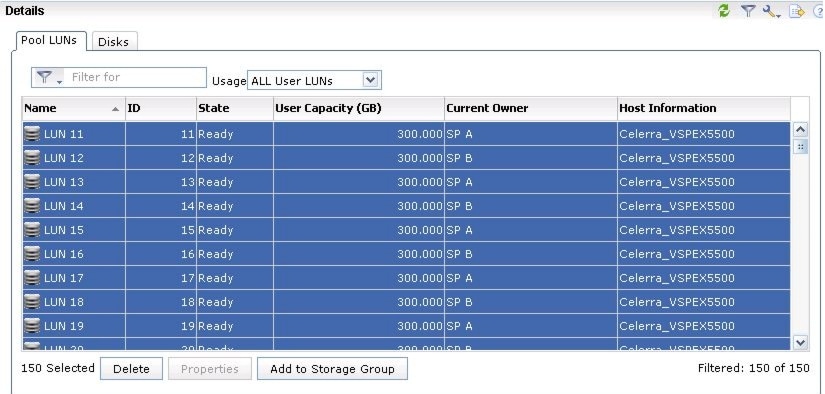Open the filter funnel icon in header
Screen dimensions: 825x394
pos(748,11)
